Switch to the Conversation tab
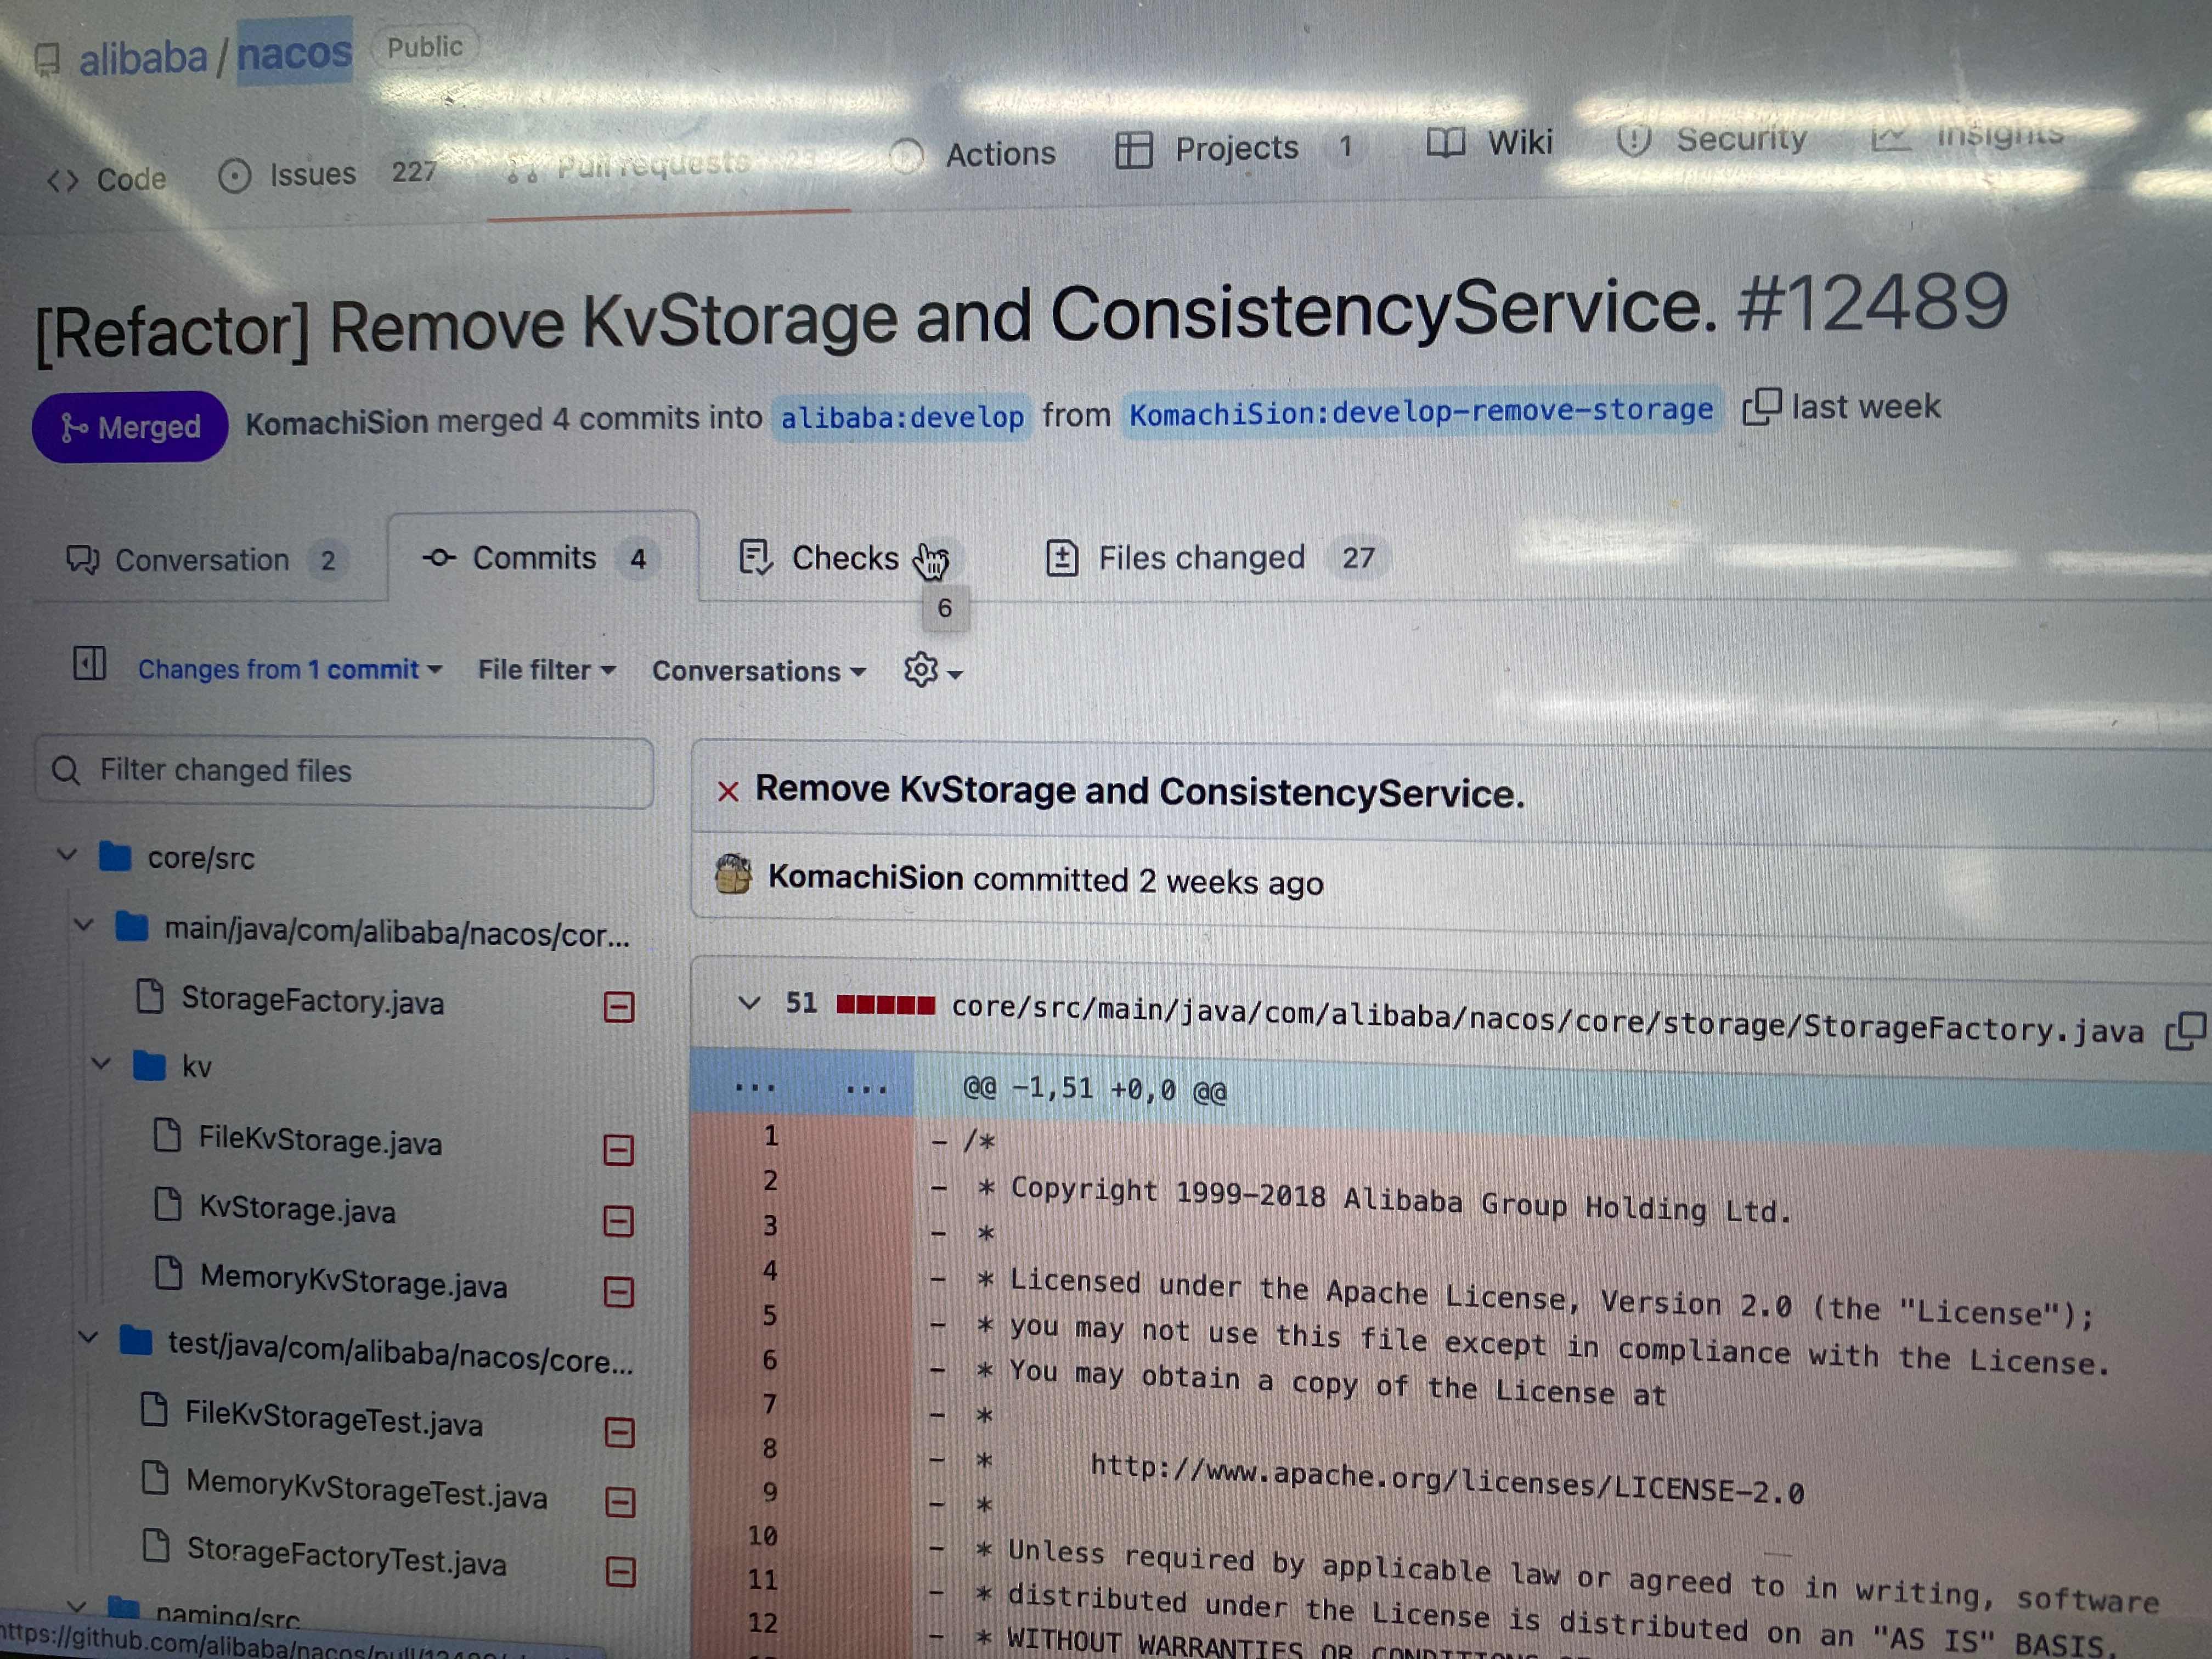The height and width of the screenshot is (1659, 2212). click(x=207, y=560)
